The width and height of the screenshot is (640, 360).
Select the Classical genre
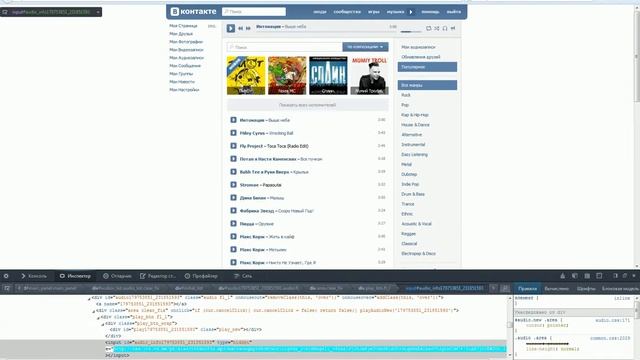pos(409,244)
